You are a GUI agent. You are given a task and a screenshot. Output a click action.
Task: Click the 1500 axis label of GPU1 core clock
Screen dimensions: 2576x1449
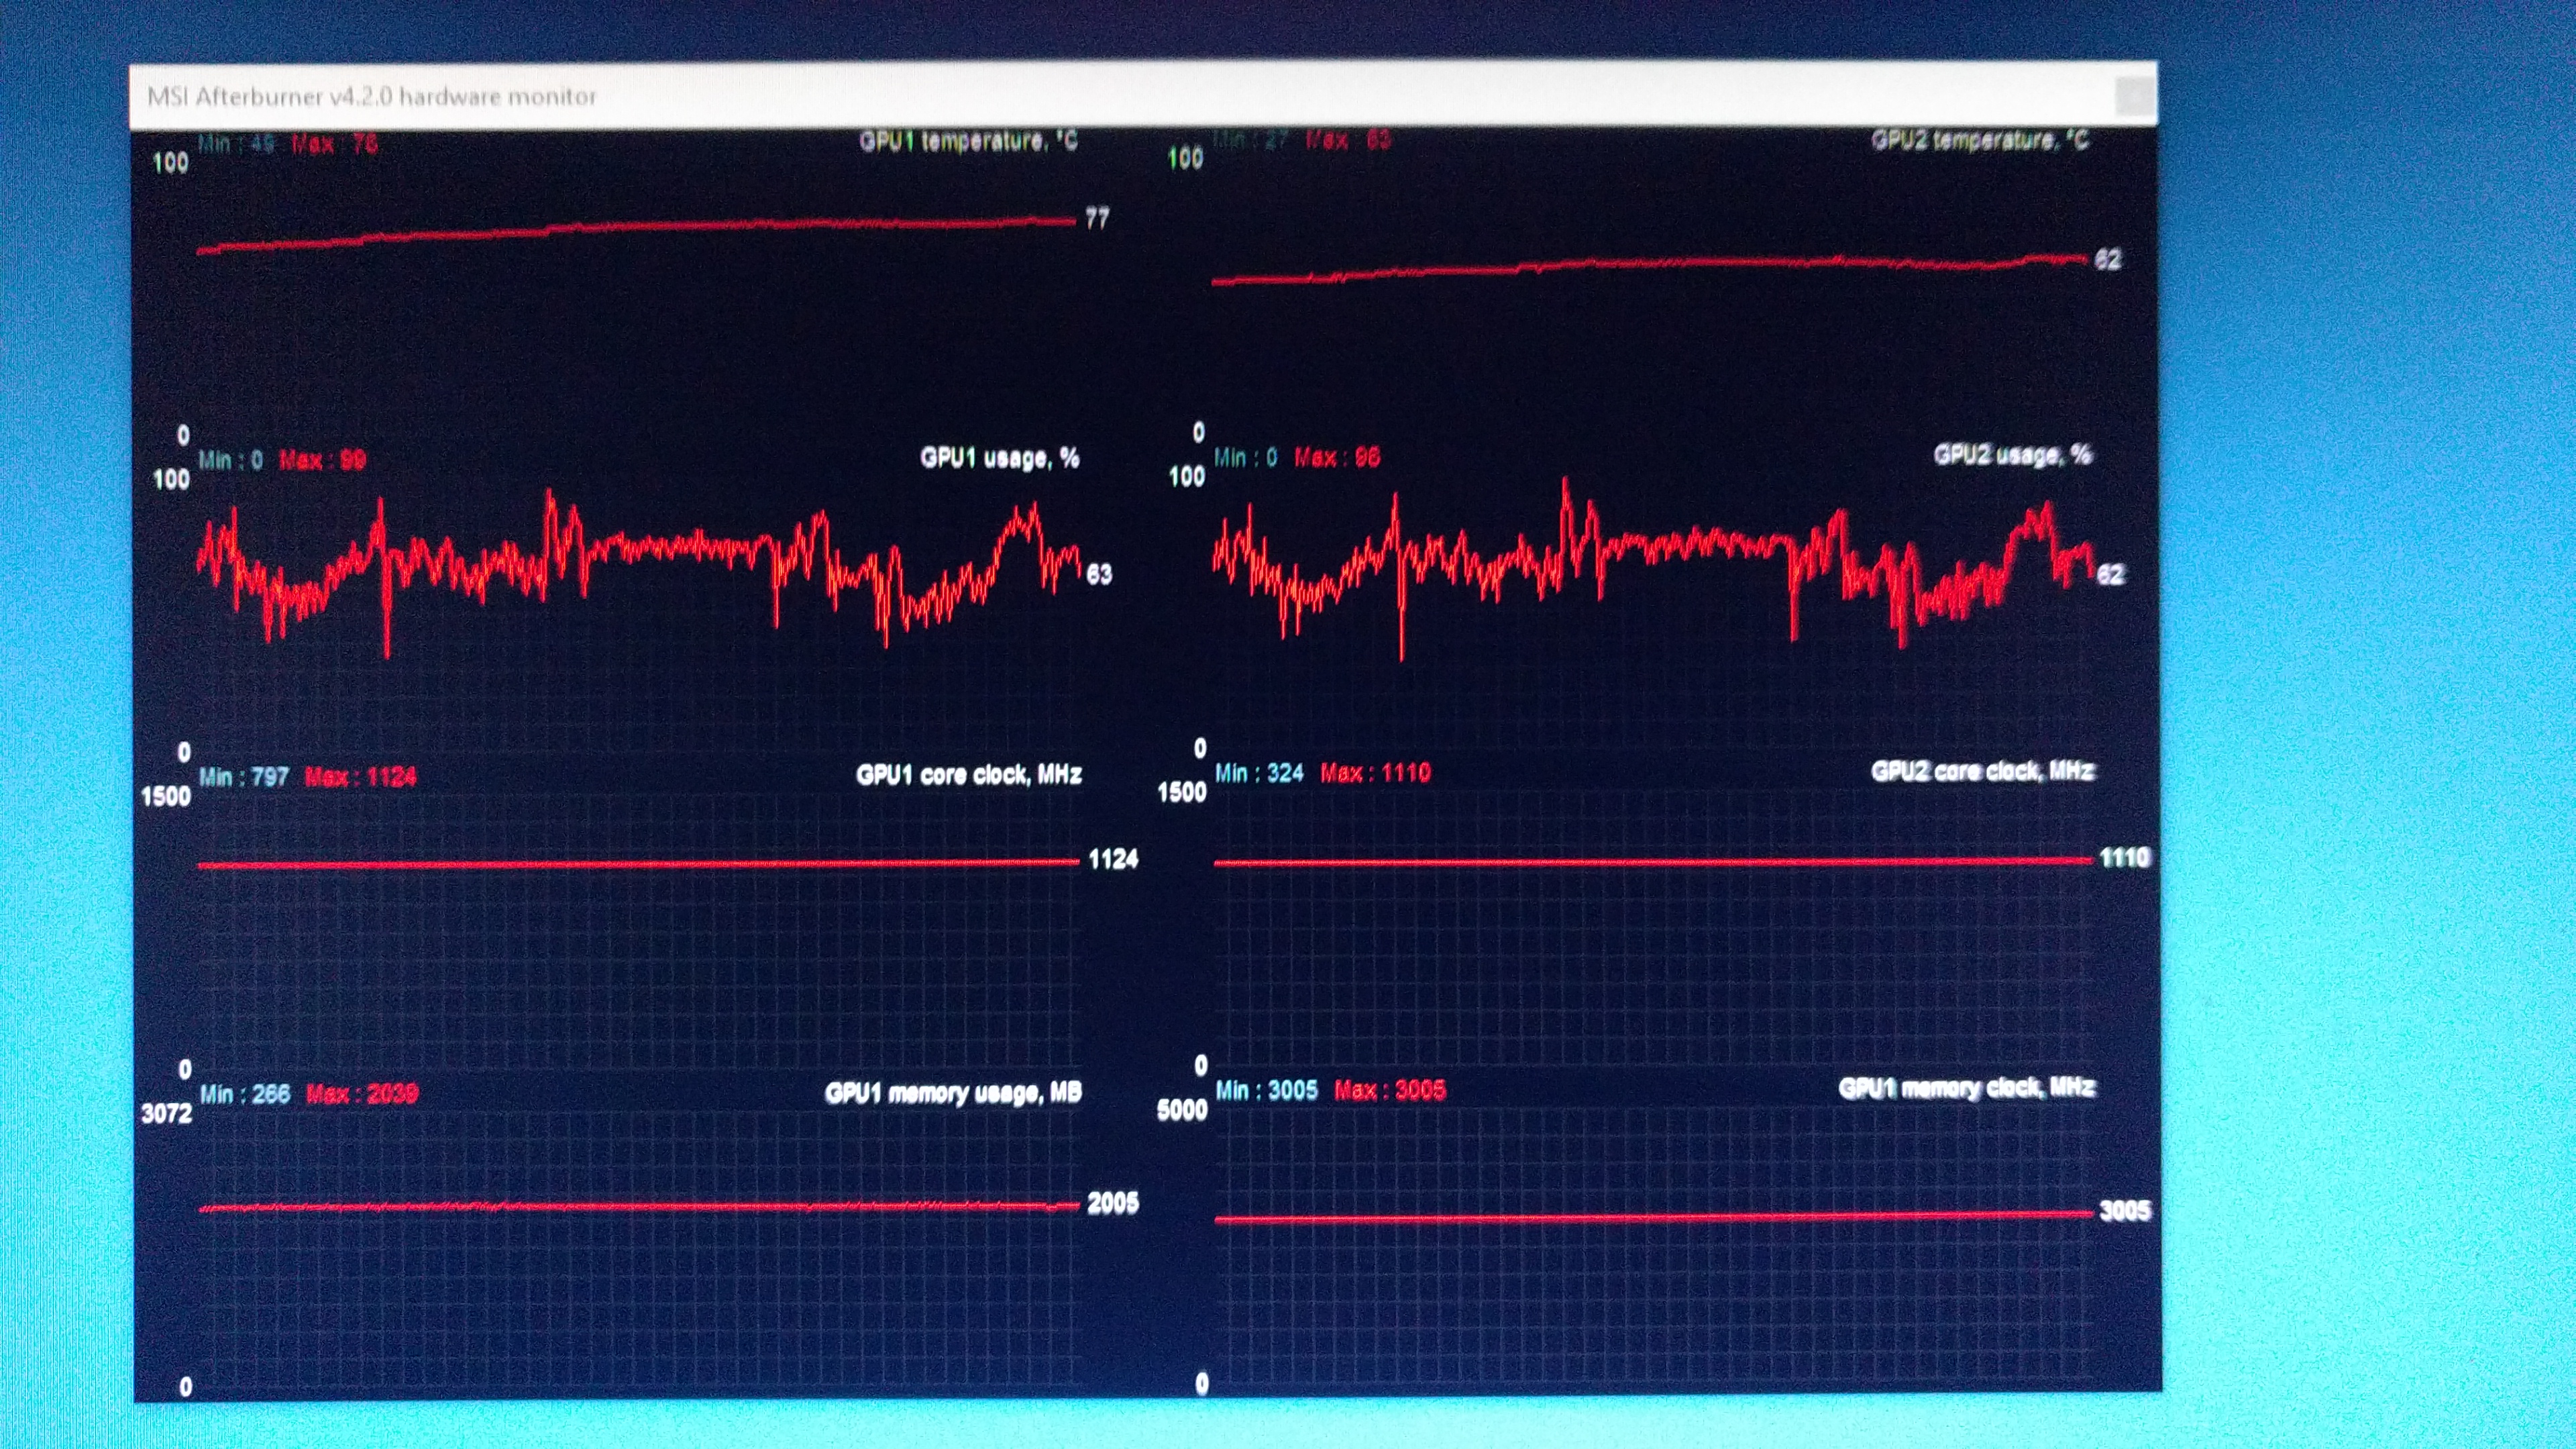(166, 796)
